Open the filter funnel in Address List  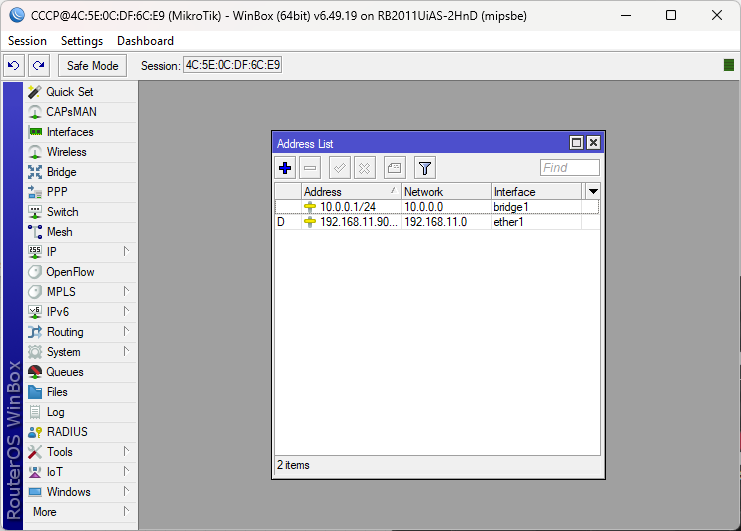click(425, 168)
